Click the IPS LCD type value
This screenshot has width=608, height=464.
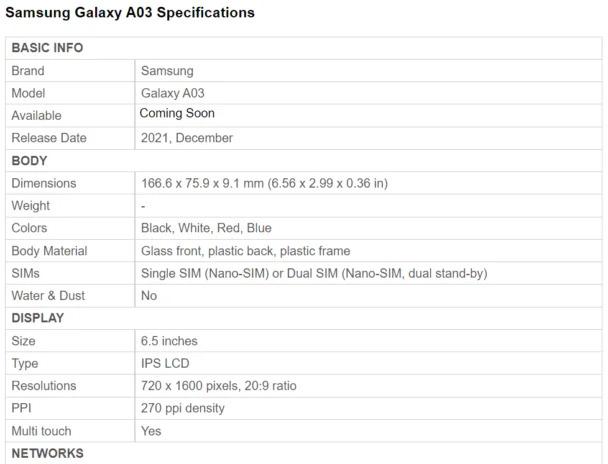point(165,363)
